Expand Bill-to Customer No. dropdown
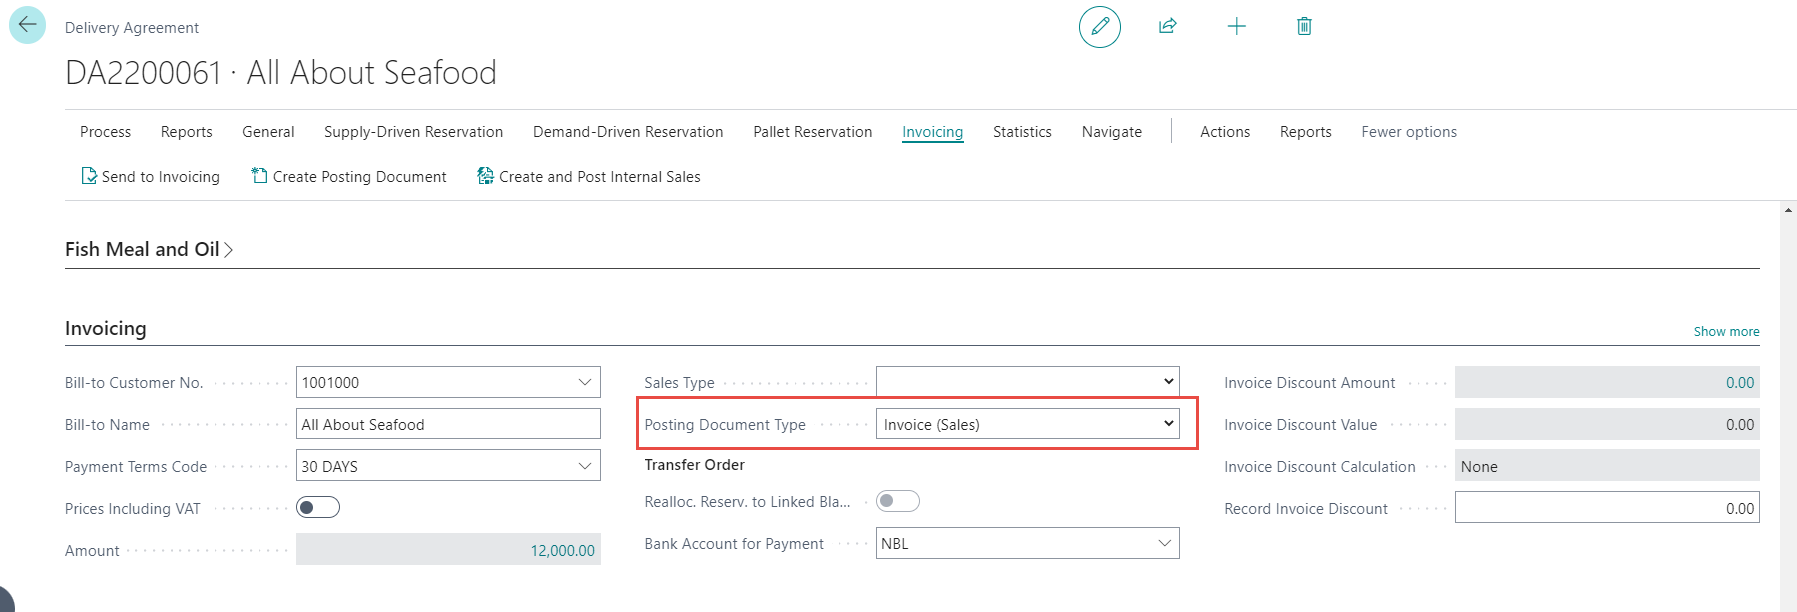Viewport: 1797px width, 612px height. (584, 382)
